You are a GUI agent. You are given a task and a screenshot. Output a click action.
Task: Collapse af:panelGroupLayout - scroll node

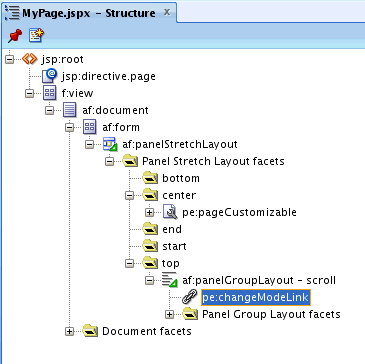149,281
